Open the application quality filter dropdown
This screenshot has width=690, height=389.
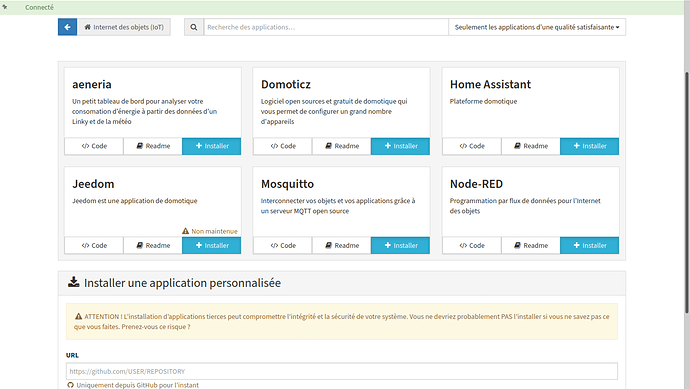tap(537, 27)
